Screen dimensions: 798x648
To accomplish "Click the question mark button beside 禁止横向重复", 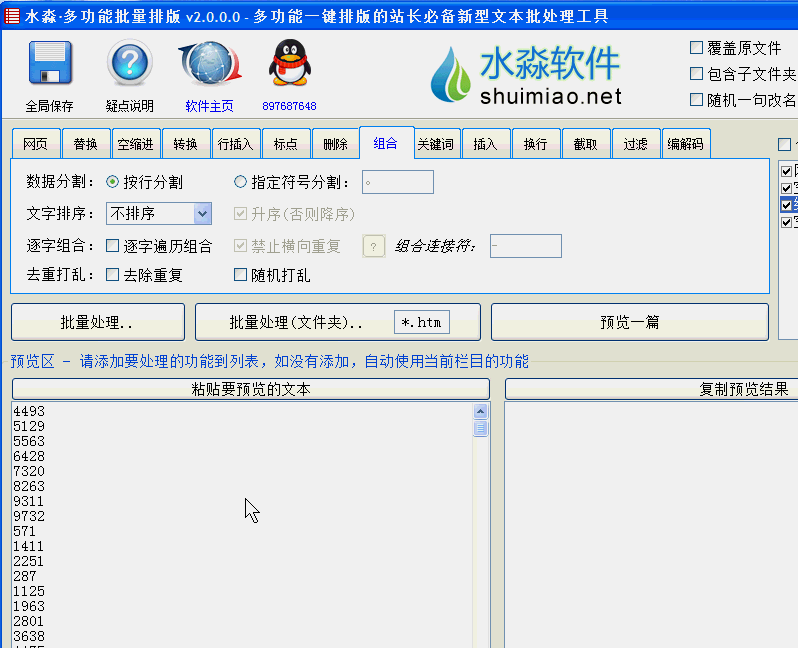I will click(x=373, y=246).
